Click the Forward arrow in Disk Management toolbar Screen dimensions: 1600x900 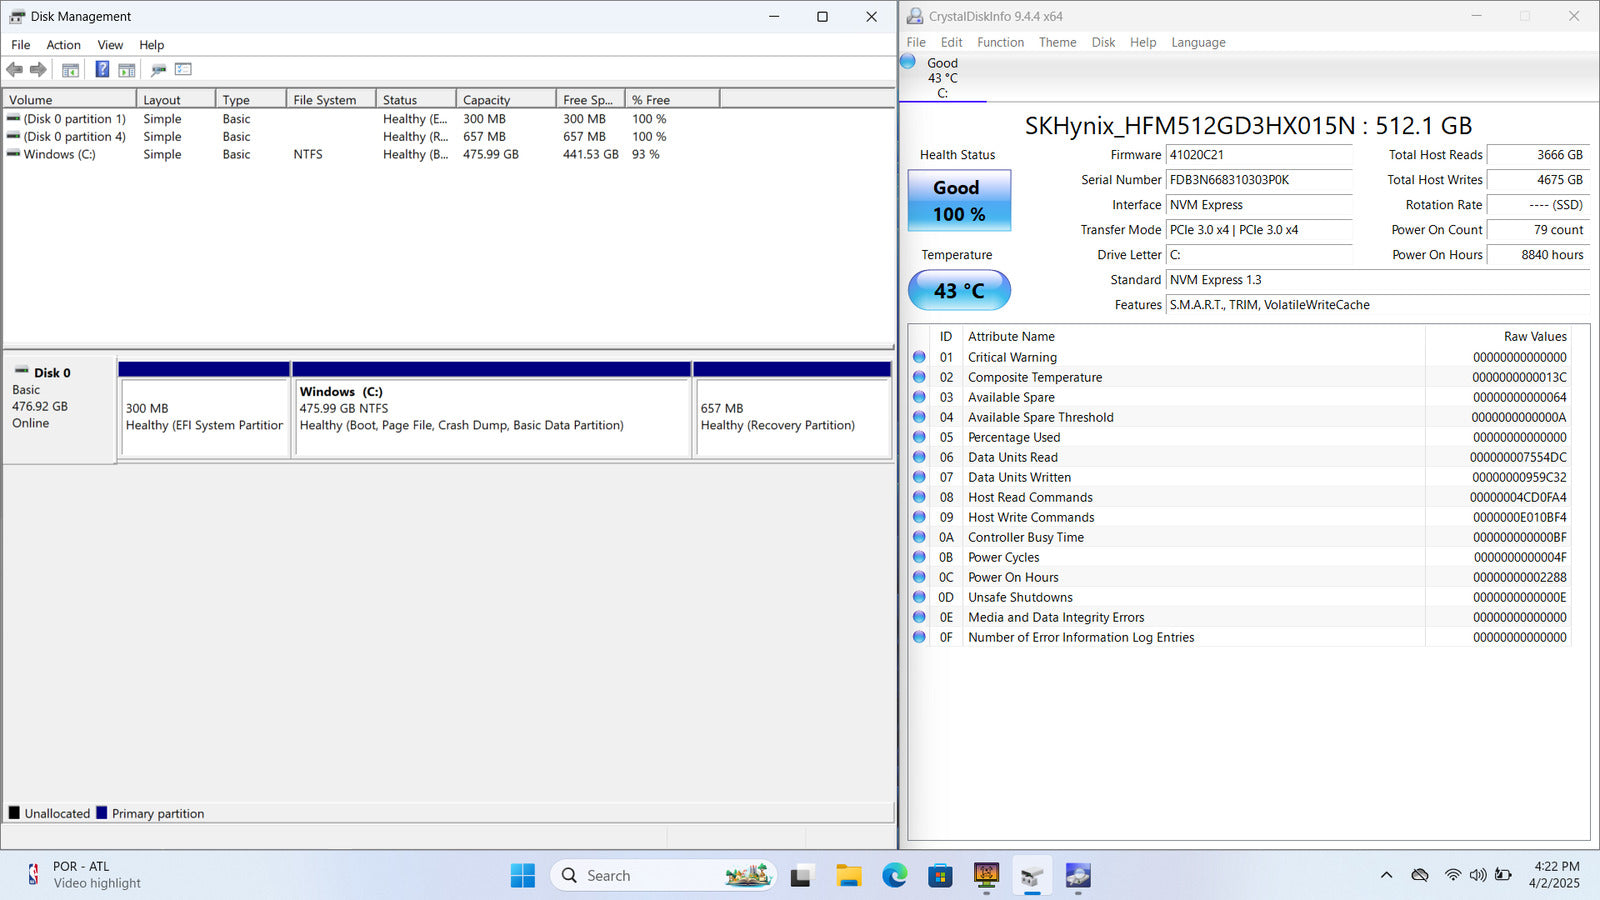[x=38, y=69]
